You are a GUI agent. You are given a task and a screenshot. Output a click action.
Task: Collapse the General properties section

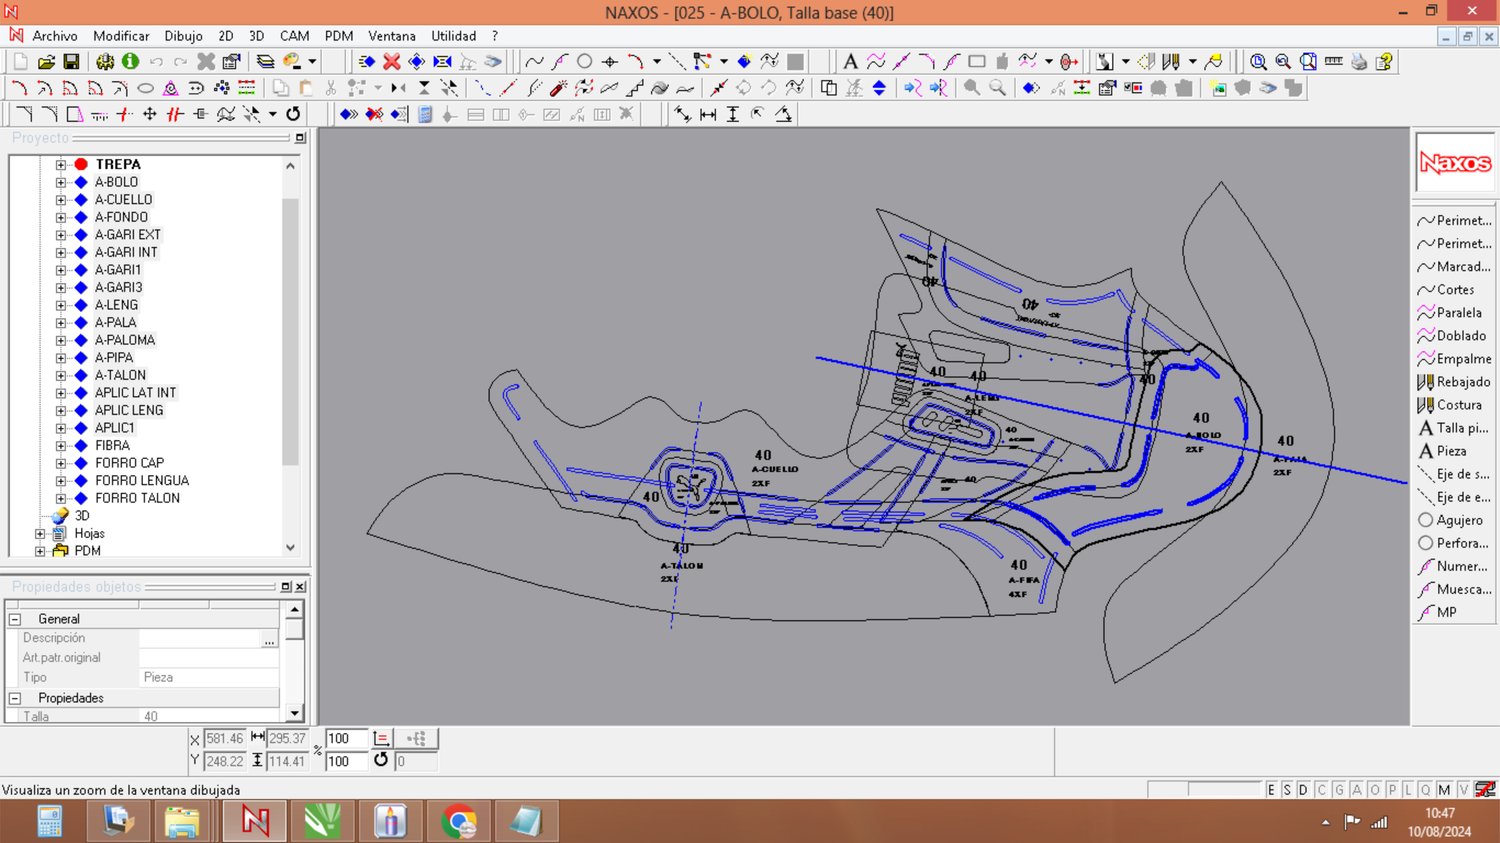[15, 619]
